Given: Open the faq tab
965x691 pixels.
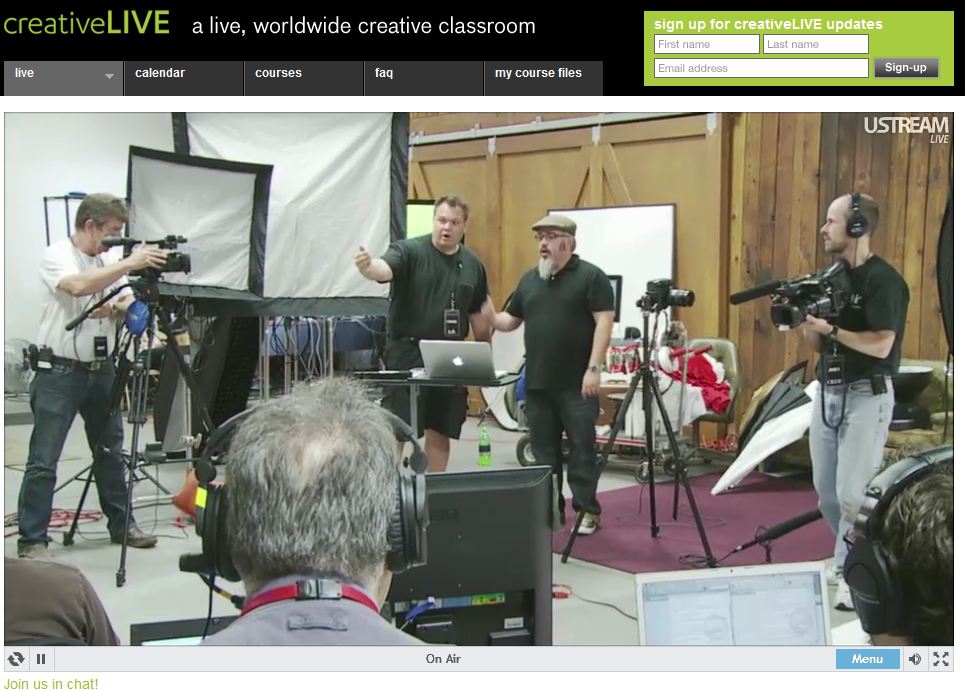Looking at the screenshot, I should click(x=423, y=78).
